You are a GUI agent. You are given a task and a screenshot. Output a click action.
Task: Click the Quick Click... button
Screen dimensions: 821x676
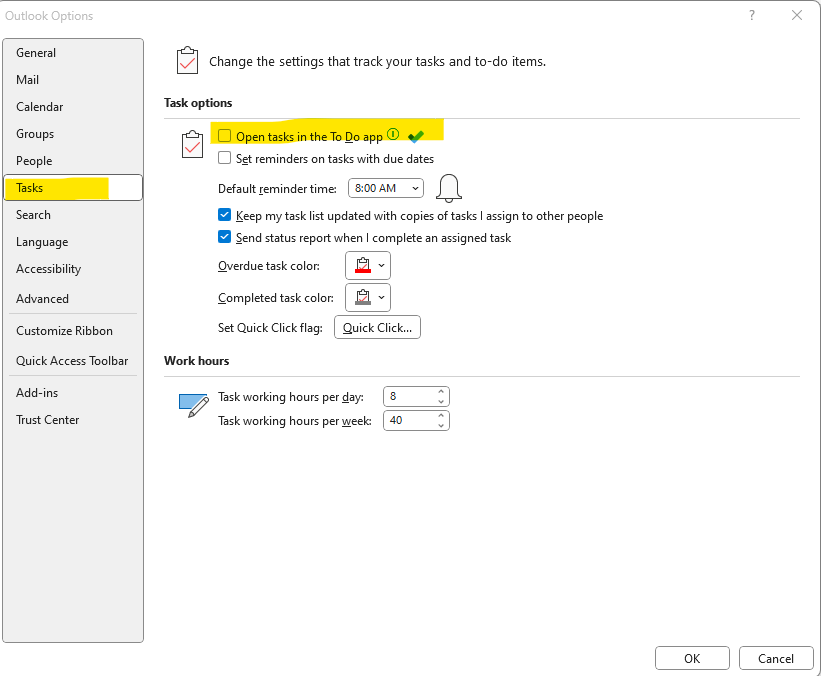coord(377,327)
